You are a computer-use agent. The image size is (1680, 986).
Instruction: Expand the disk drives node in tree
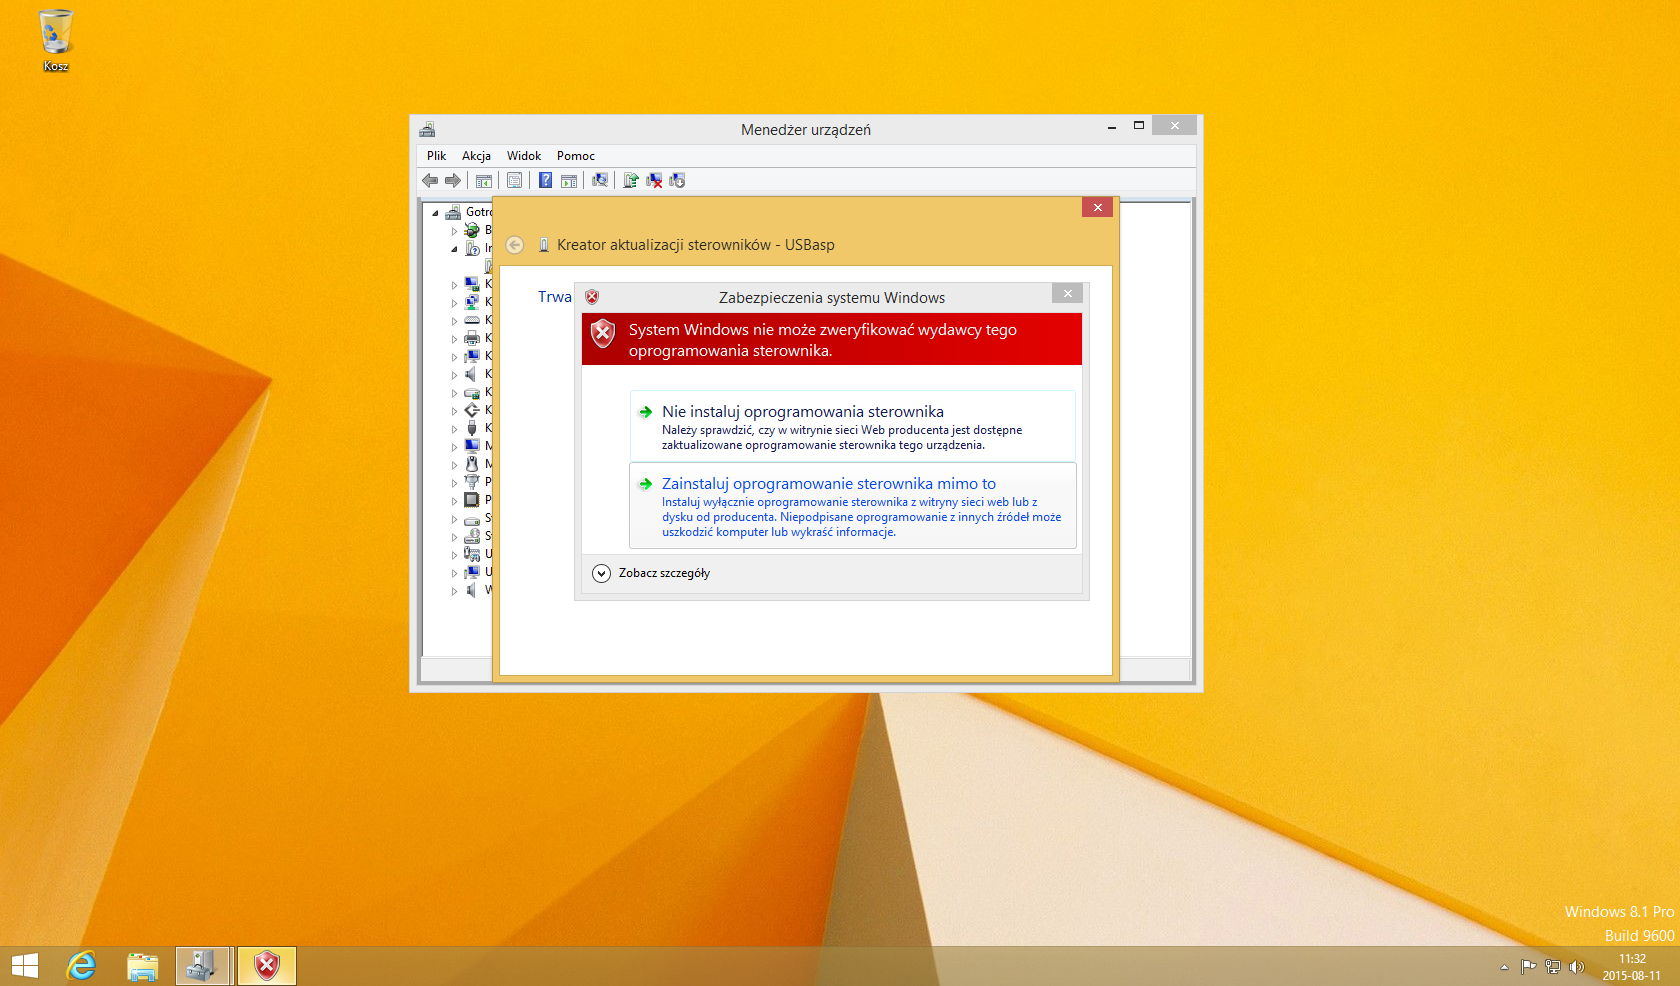pyautogui.click(x=454, y=519)
